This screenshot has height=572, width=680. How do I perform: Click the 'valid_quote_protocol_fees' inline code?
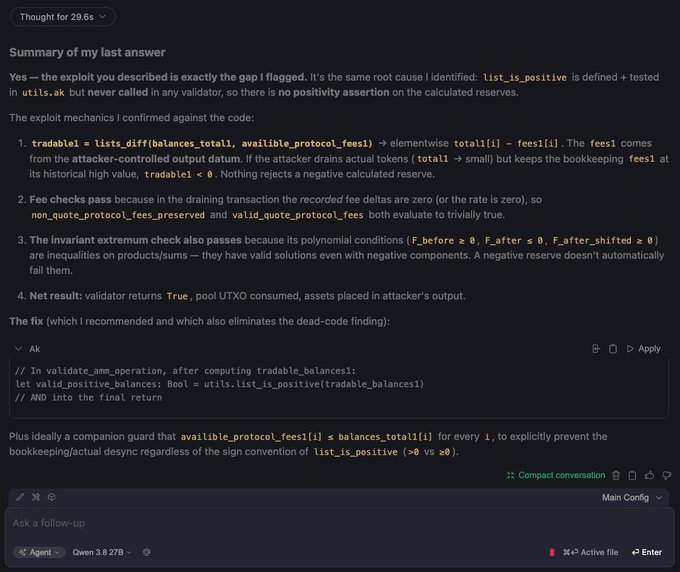point(298,215)
